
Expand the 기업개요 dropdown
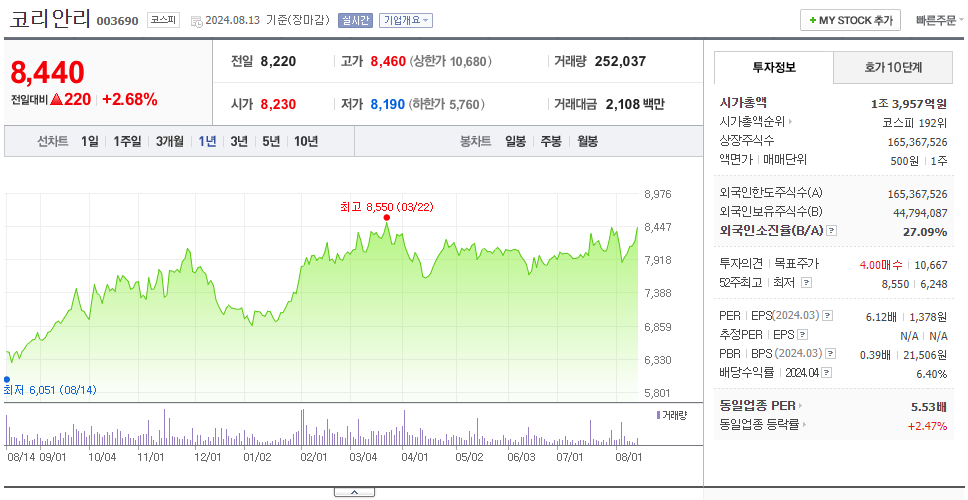point(406,20)
